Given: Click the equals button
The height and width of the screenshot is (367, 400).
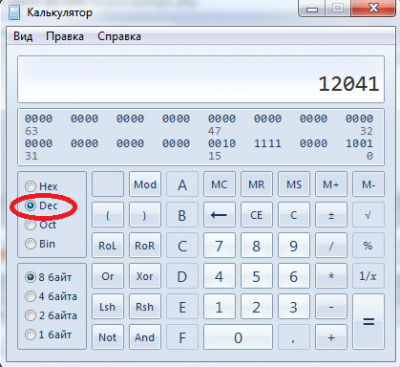Looking at the screenshot, I should 368,322.
